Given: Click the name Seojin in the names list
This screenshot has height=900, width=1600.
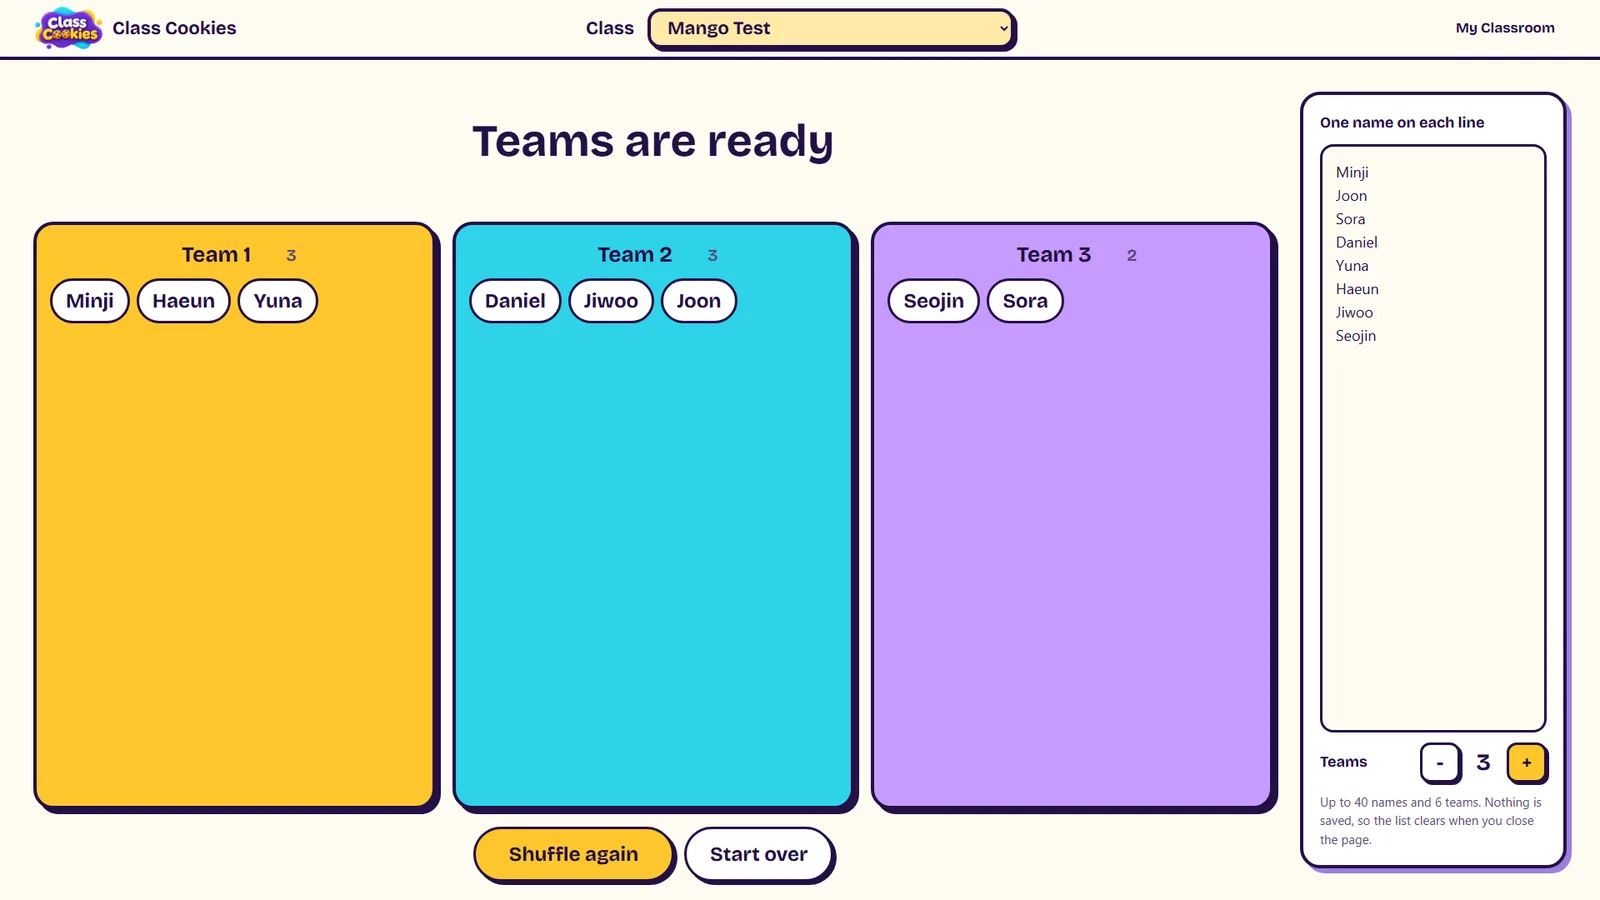Looking at the screenshot, I should tap(1356, 336).
